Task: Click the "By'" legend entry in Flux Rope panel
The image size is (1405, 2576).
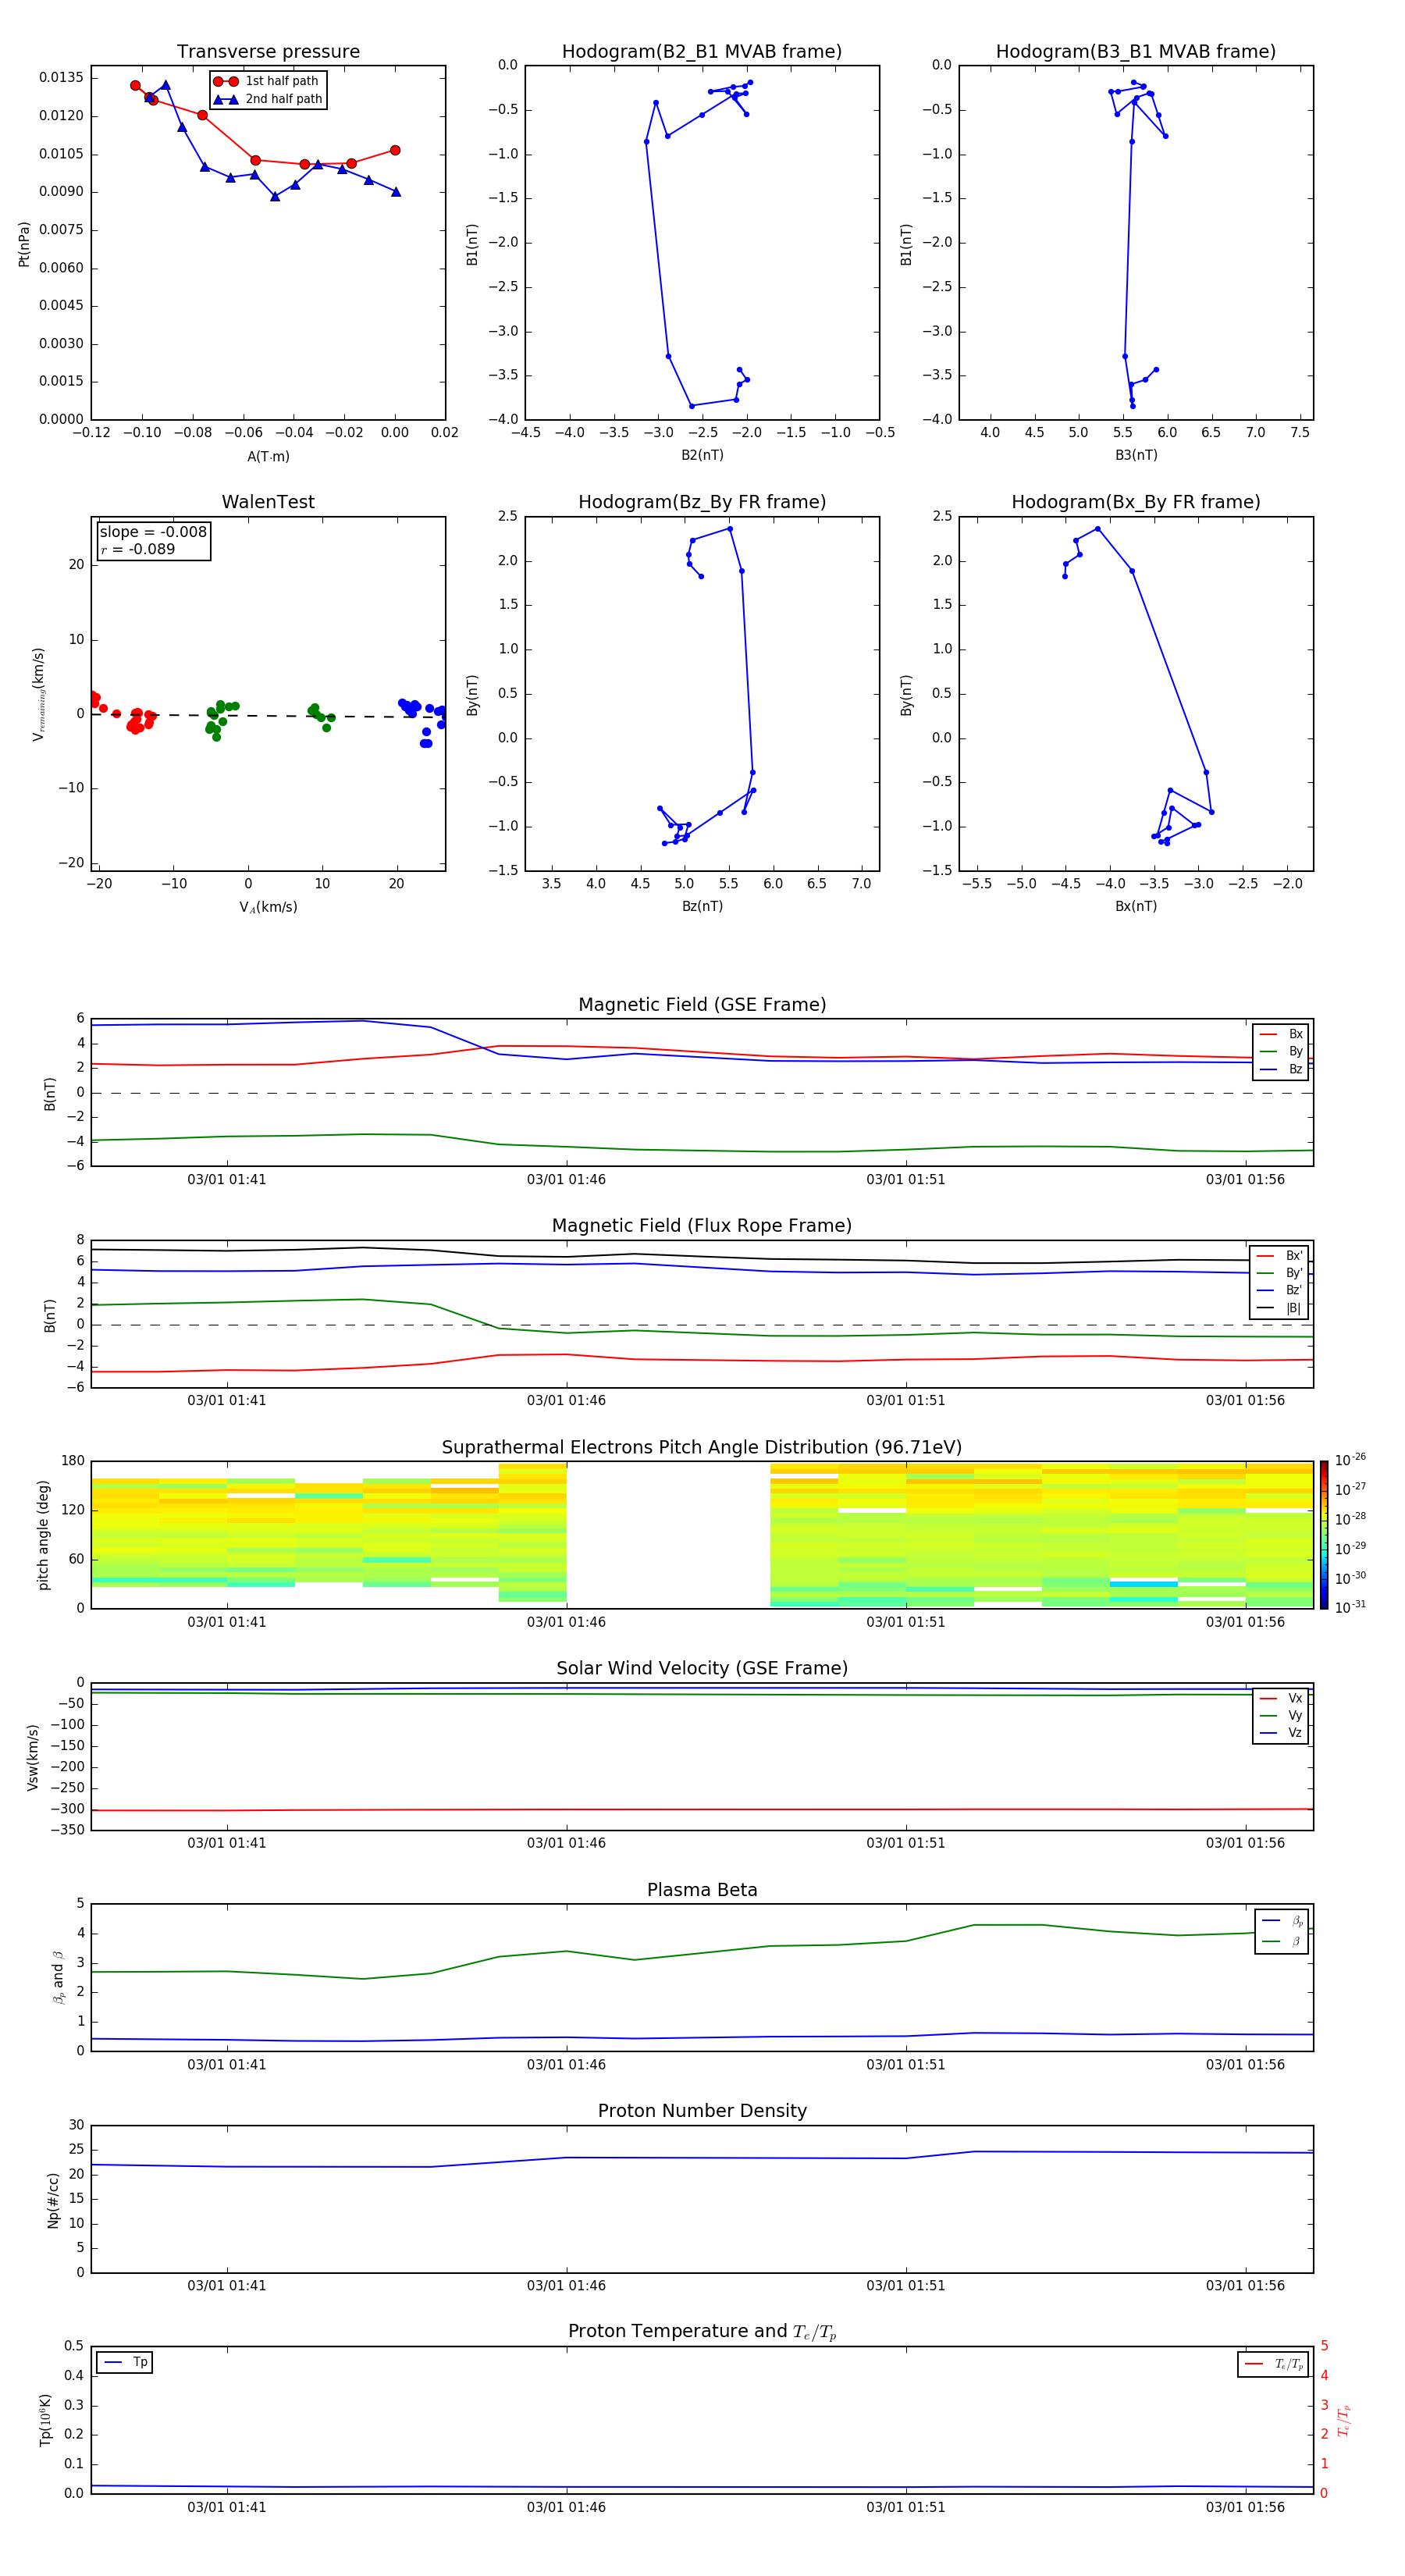Action: point(1280,1273)
